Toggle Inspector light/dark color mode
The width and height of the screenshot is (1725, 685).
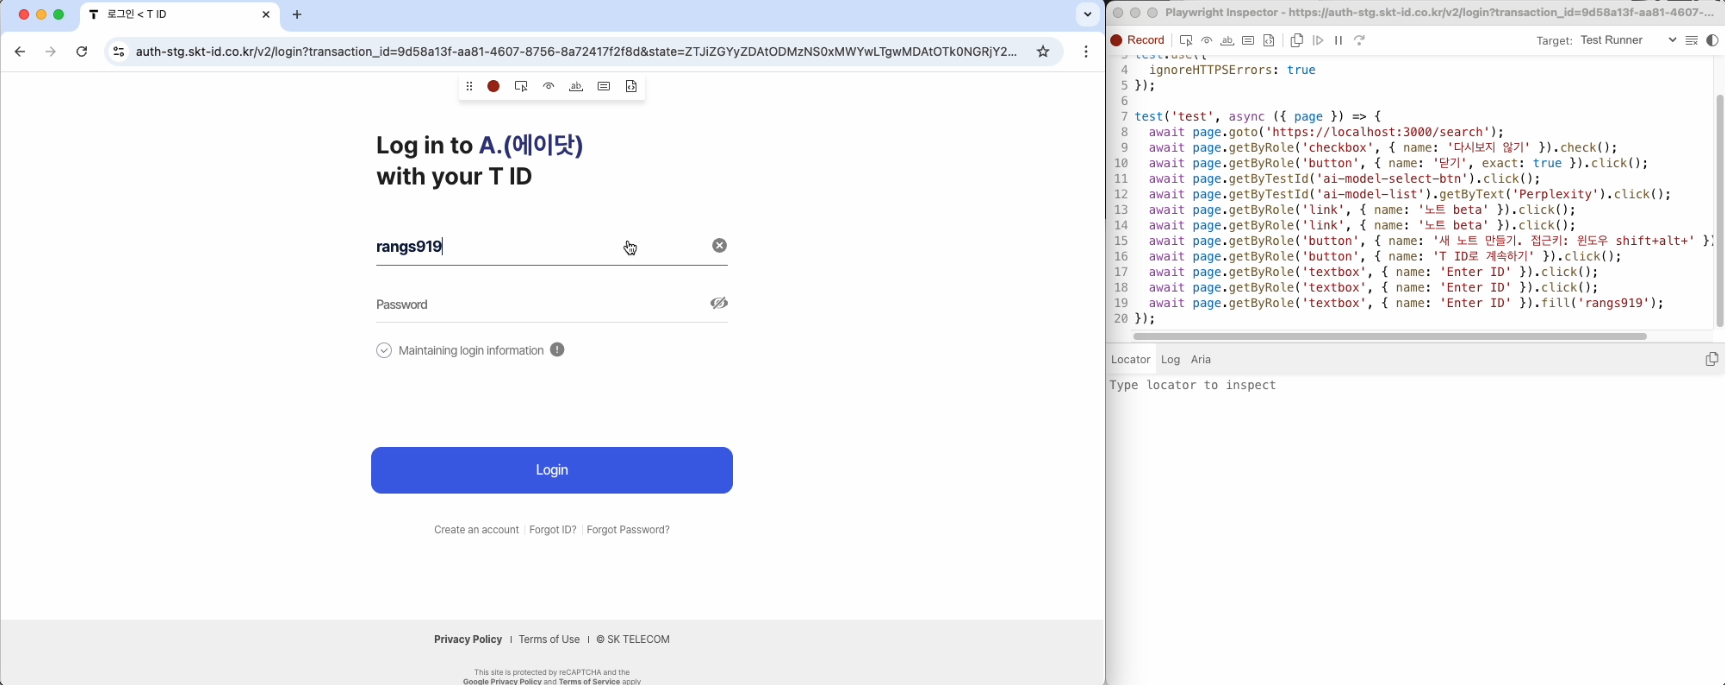(1712, 41)
